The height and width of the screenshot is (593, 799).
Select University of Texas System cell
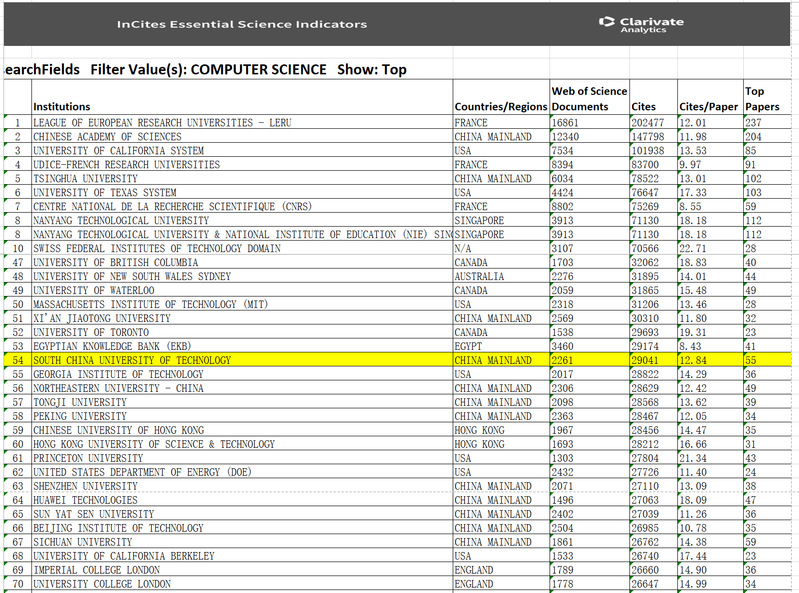tap(242, 193)
